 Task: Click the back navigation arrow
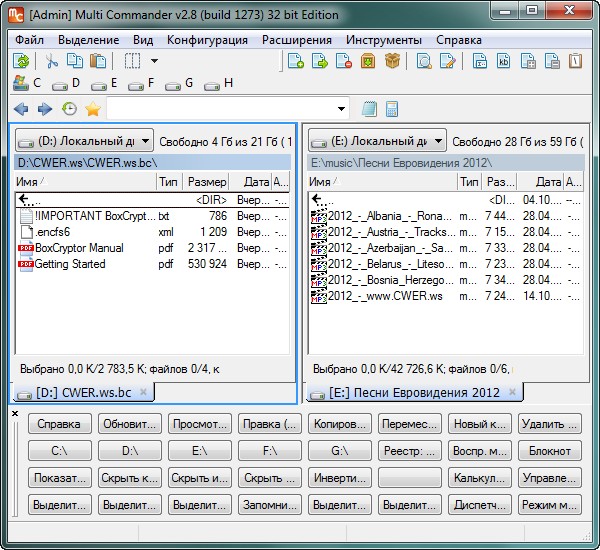point(22,109)
